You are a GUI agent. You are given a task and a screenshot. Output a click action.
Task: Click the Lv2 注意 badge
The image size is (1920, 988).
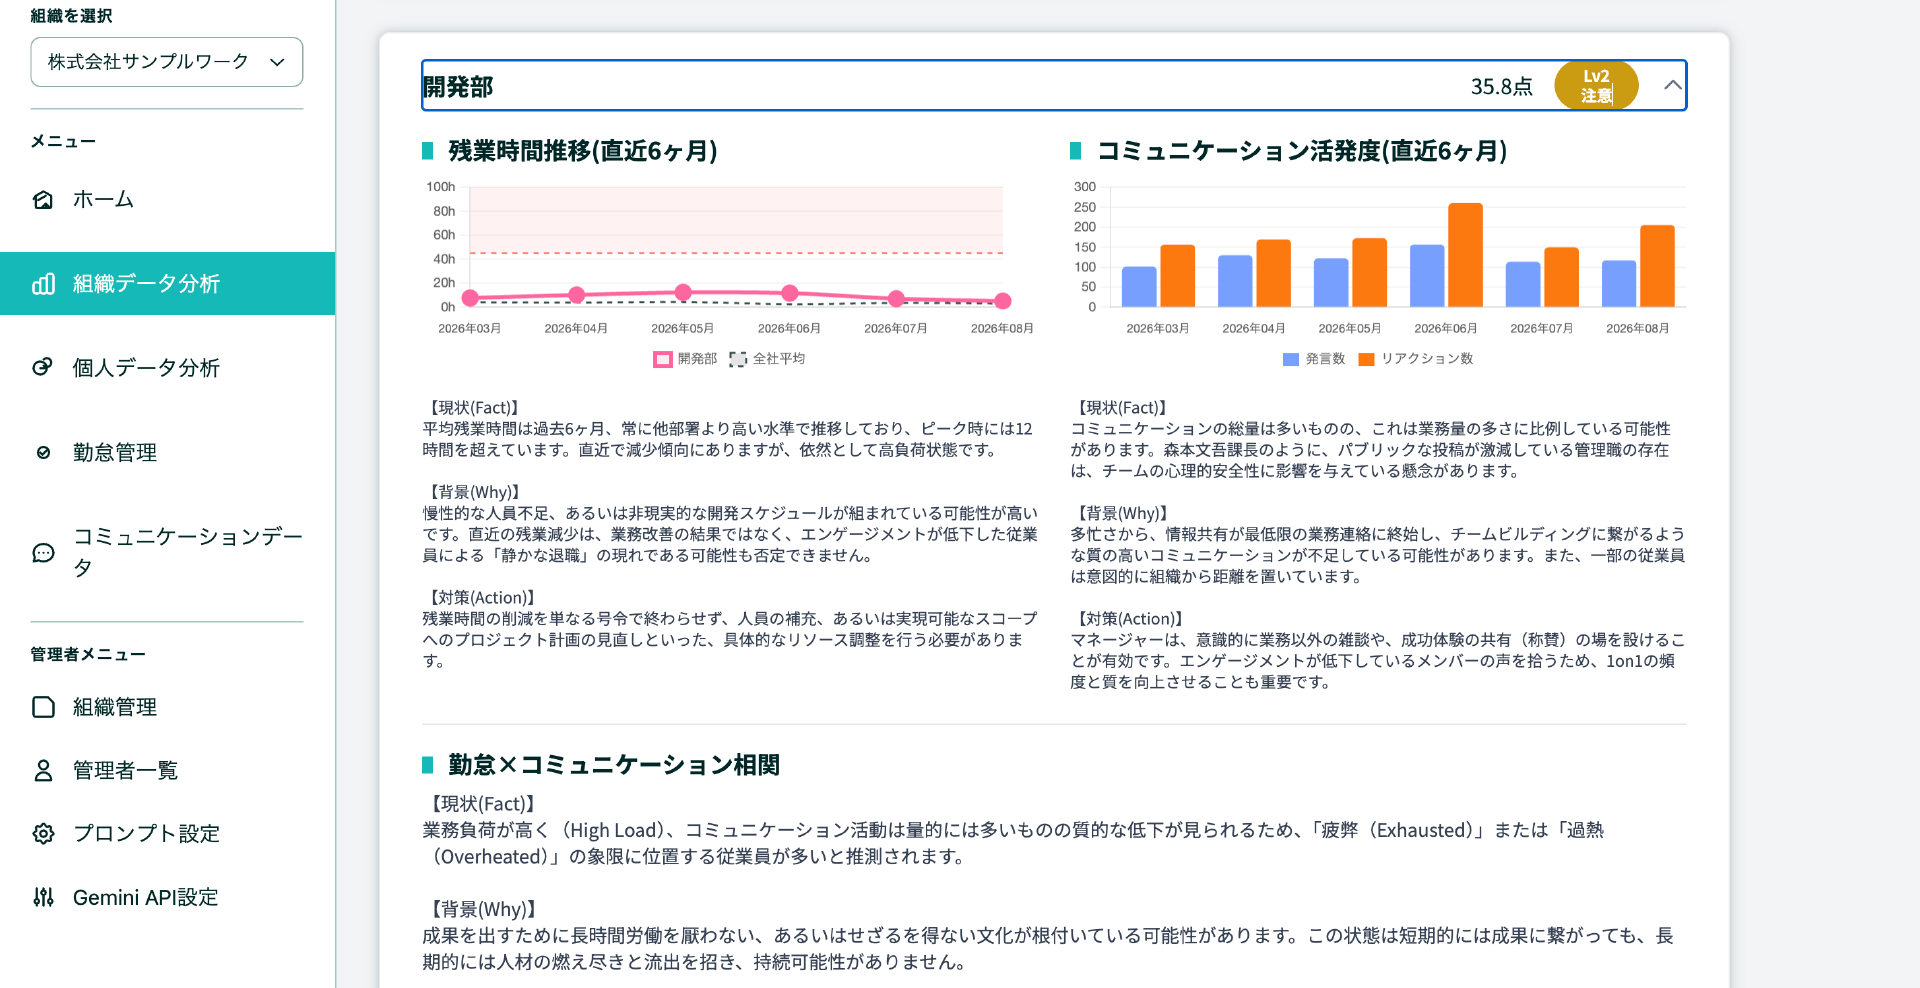click(1596, 85)
